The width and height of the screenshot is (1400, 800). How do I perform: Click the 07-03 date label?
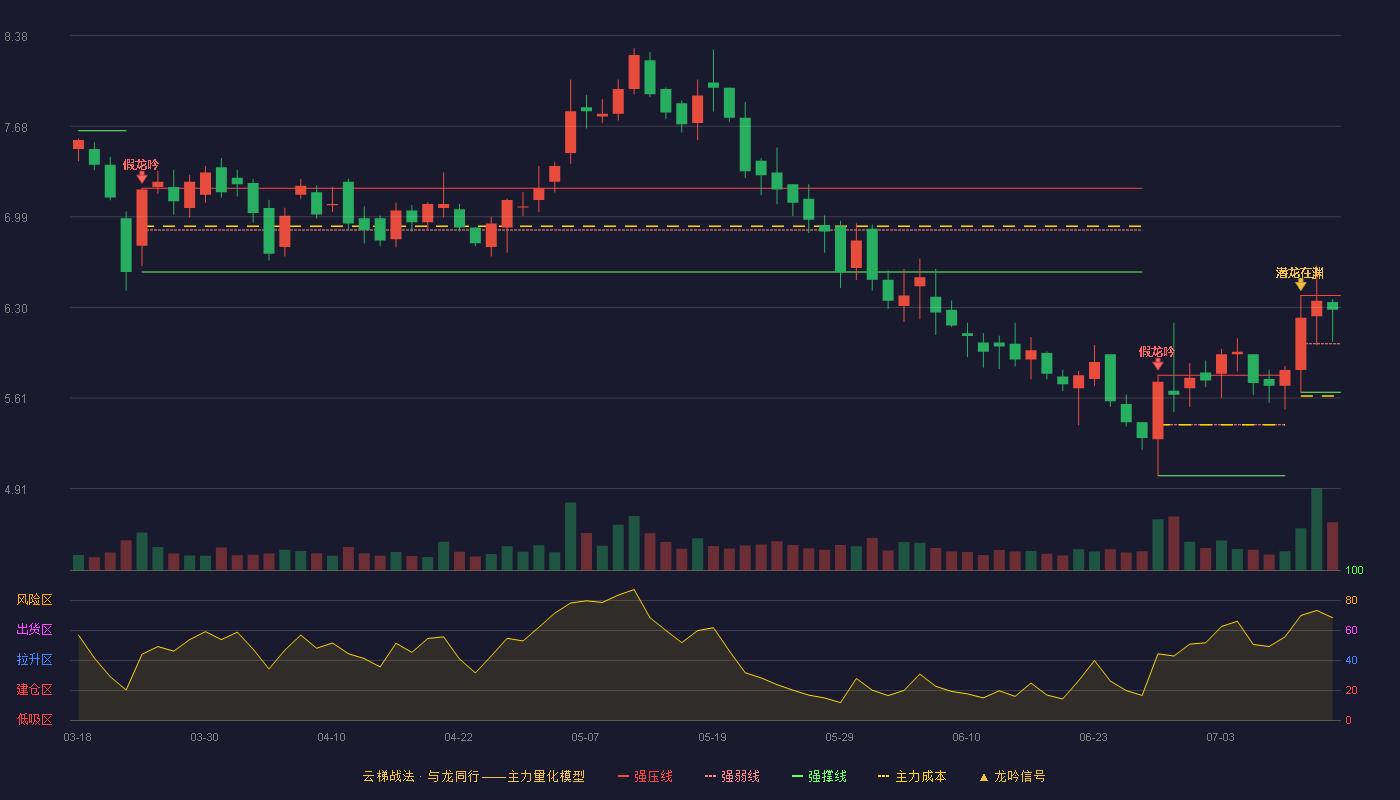tap(1220, 737)
